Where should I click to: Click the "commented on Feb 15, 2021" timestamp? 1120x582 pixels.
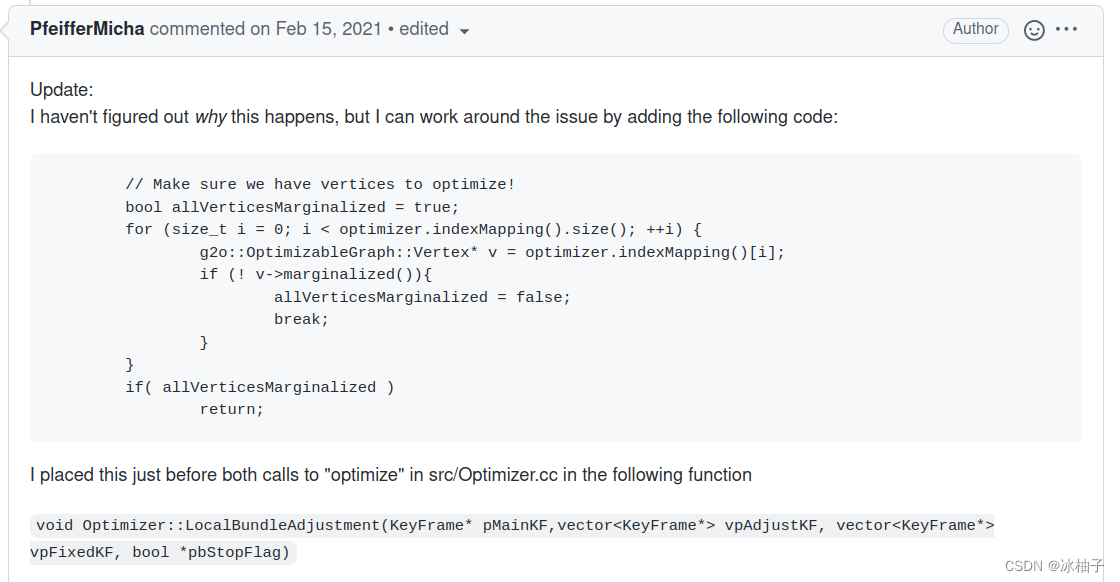tap(266, 29)
